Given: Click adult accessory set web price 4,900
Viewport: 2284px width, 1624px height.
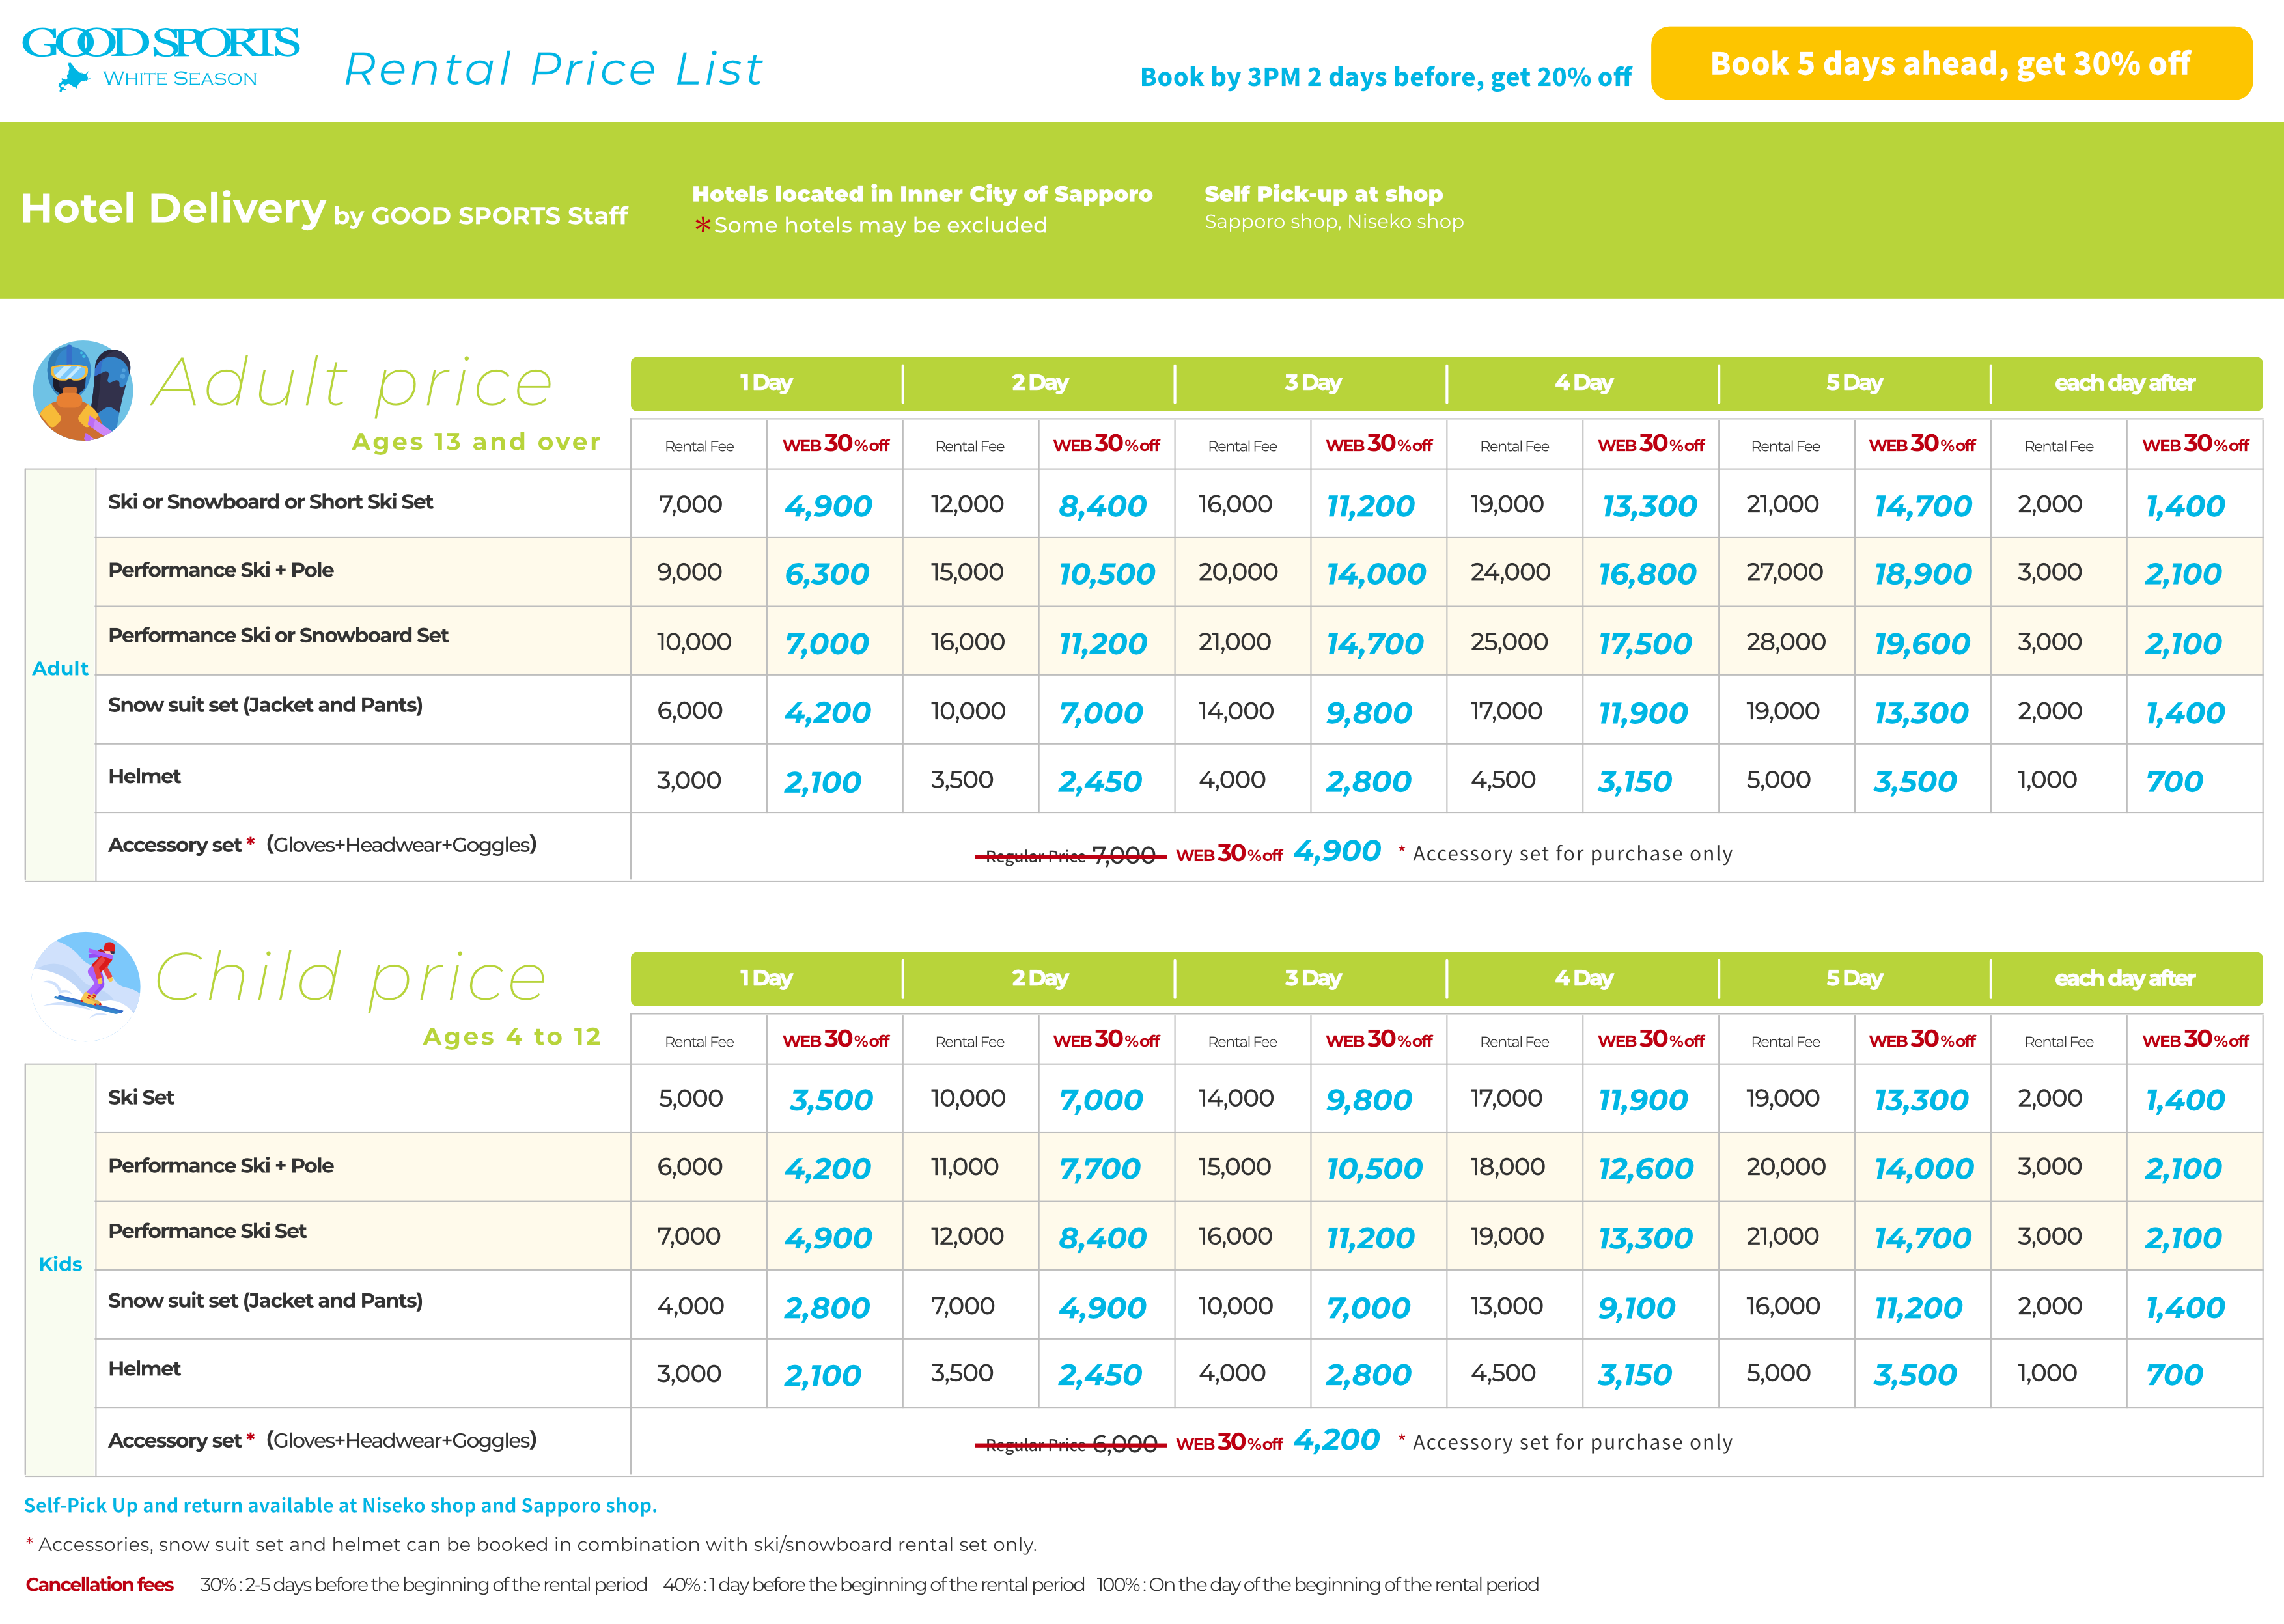Looking at the screenshot, I should pyautogui.click(x=1337, y=852).
